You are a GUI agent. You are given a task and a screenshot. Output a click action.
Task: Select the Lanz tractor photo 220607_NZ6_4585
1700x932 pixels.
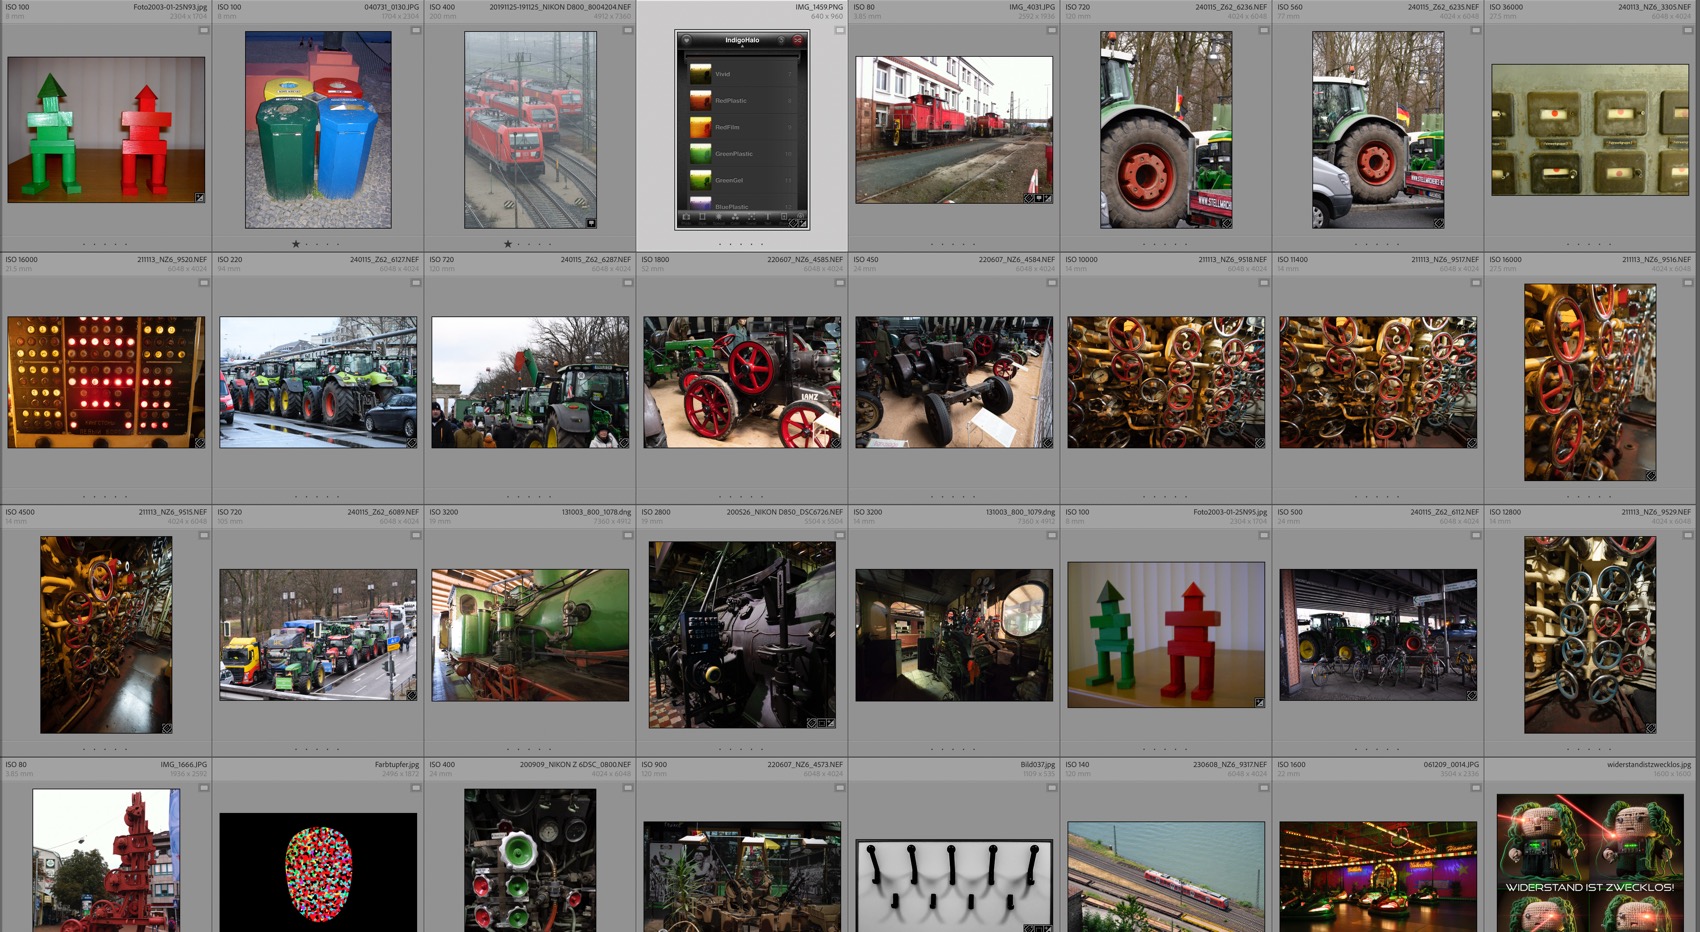742,382
